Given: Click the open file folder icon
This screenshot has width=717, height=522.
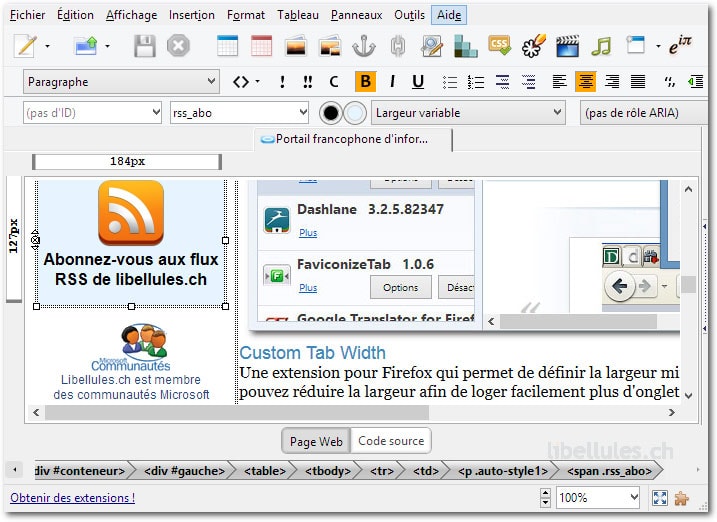Looking at the screenshot, I should click(86, 46).
